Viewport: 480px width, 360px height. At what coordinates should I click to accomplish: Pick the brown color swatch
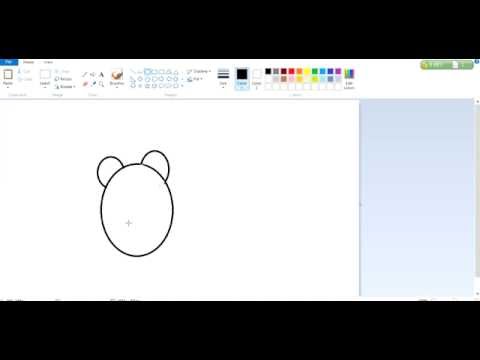coord(284,79)
